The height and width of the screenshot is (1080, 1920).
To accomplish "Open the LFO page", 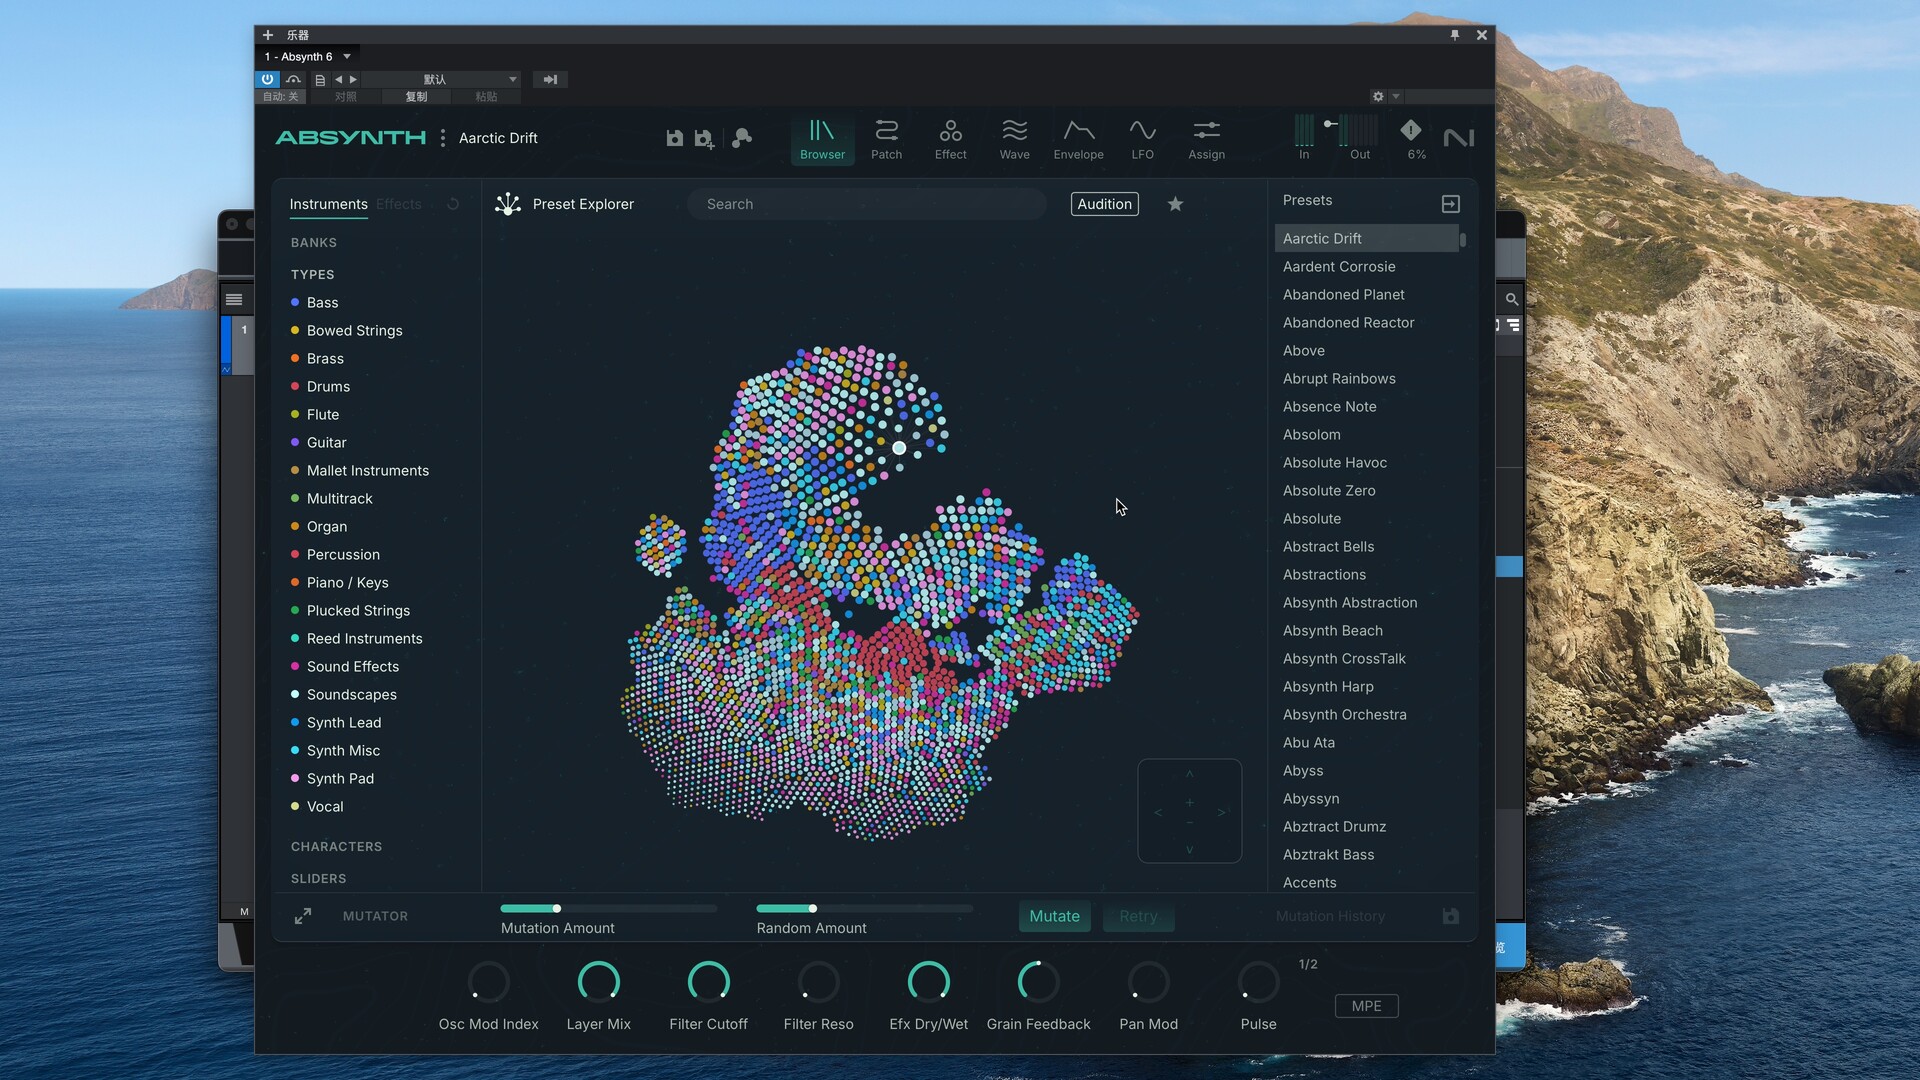I will click(x=1142, y=139).
